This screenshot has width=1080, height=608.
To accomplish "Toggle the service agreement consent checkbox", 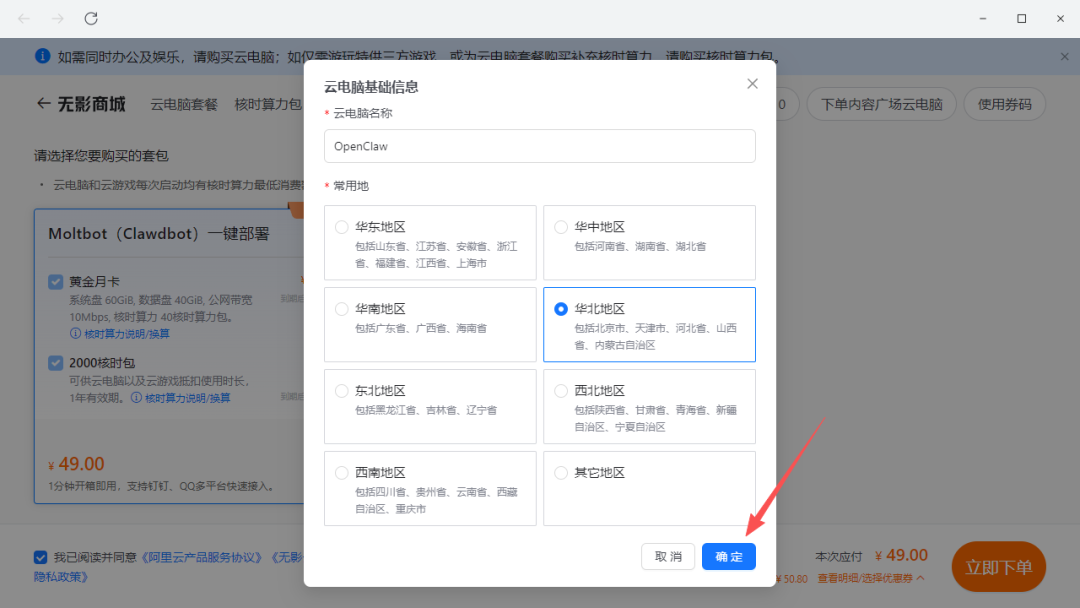I will (40, 557).
